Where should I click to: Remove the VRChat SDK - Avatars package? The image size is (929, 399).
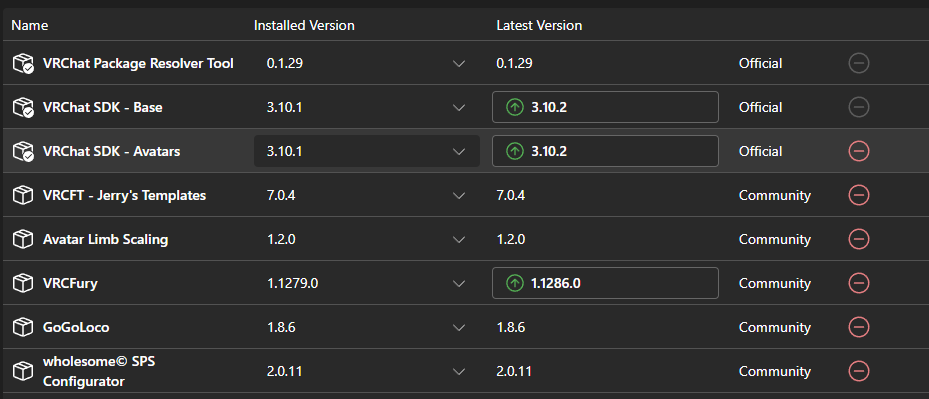[x=858, y=151]
